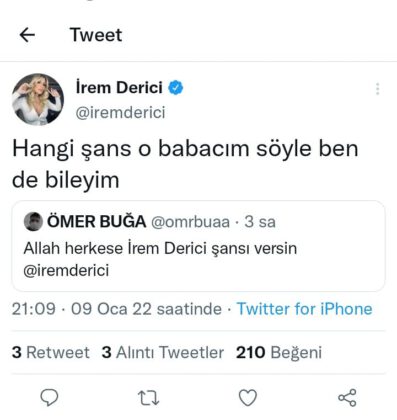The image size is (397, 420).
Task: Open ÖMER BUĞA's small avatar
Action: (x=33, y=221)
